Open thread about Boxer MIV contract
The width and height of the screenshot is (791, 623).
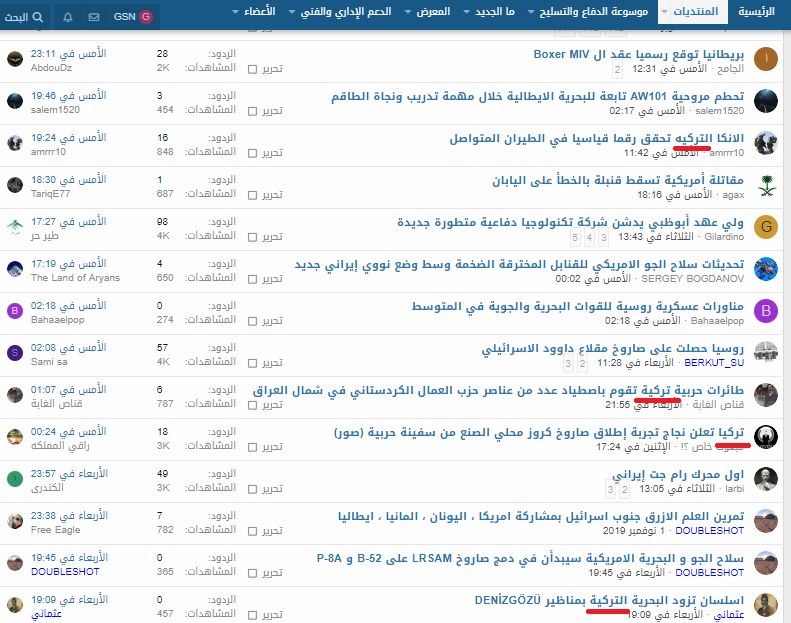click(640, 53)
